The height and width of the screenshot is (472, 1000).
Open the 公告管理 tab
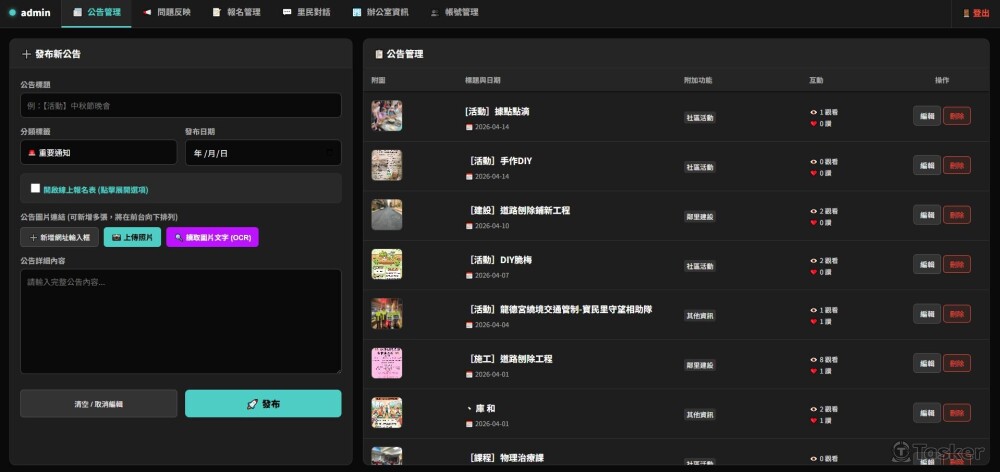(x=96, y=12)
